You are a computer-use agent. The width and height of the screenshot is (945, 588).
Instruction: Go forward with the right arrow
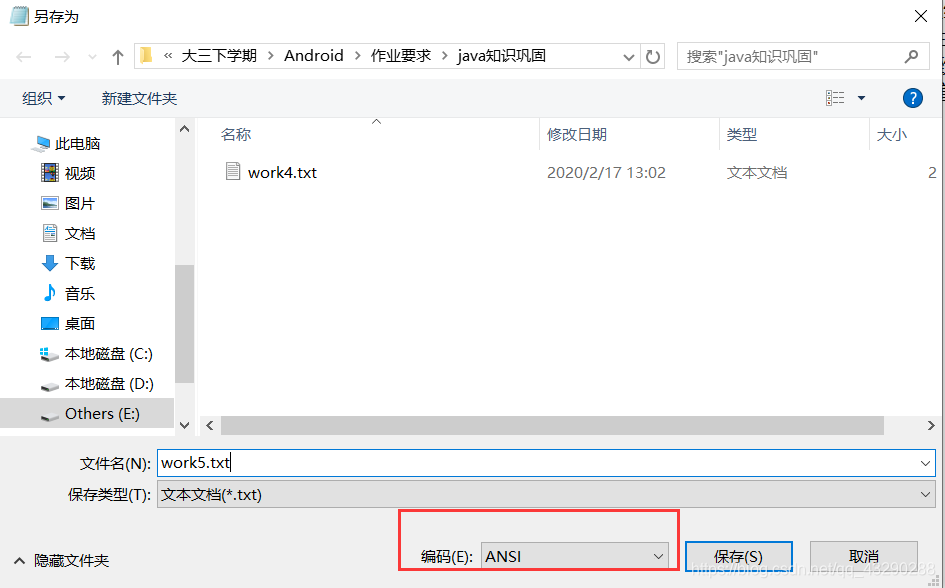[62, 57]
